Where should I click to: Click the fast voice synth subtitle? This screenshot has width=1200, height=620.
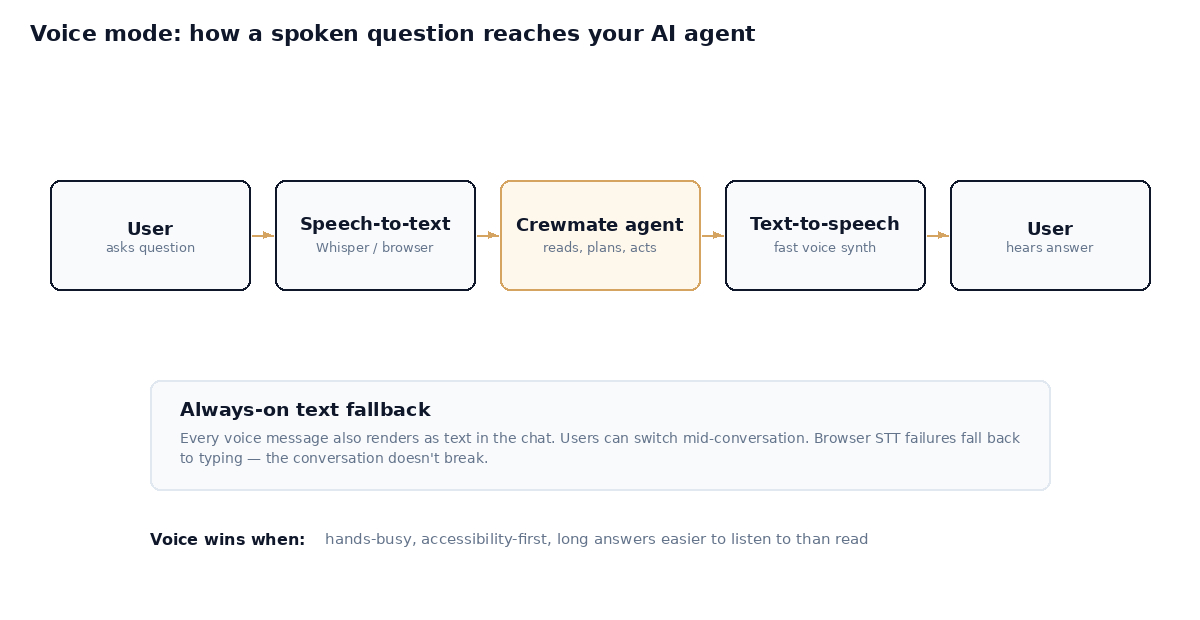click(x=825, y=248)
